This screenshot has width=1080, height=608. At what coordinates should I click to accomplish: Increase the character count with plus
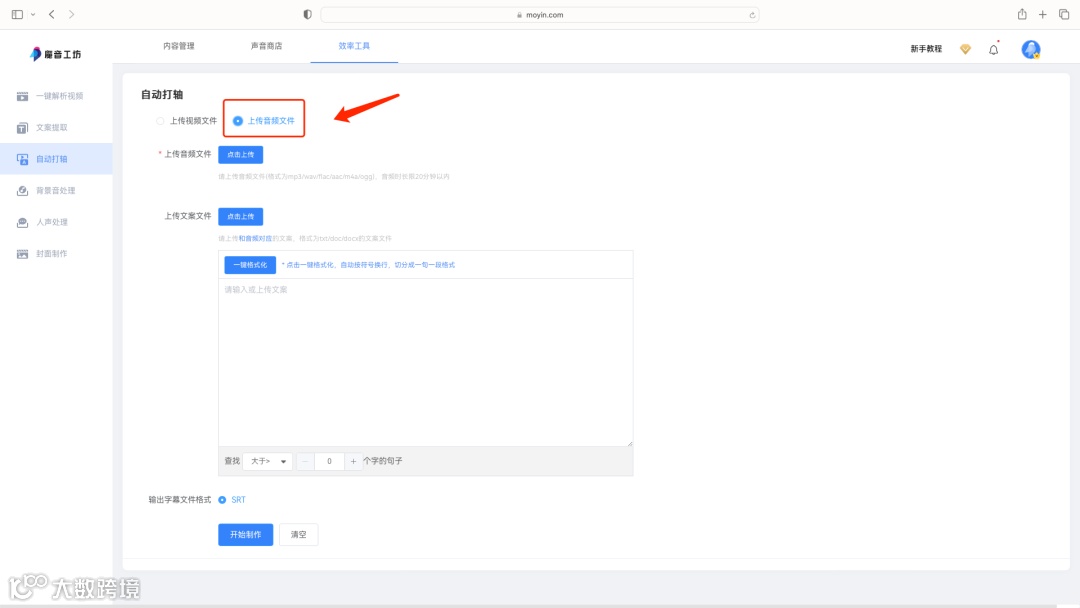click(353, 461)
